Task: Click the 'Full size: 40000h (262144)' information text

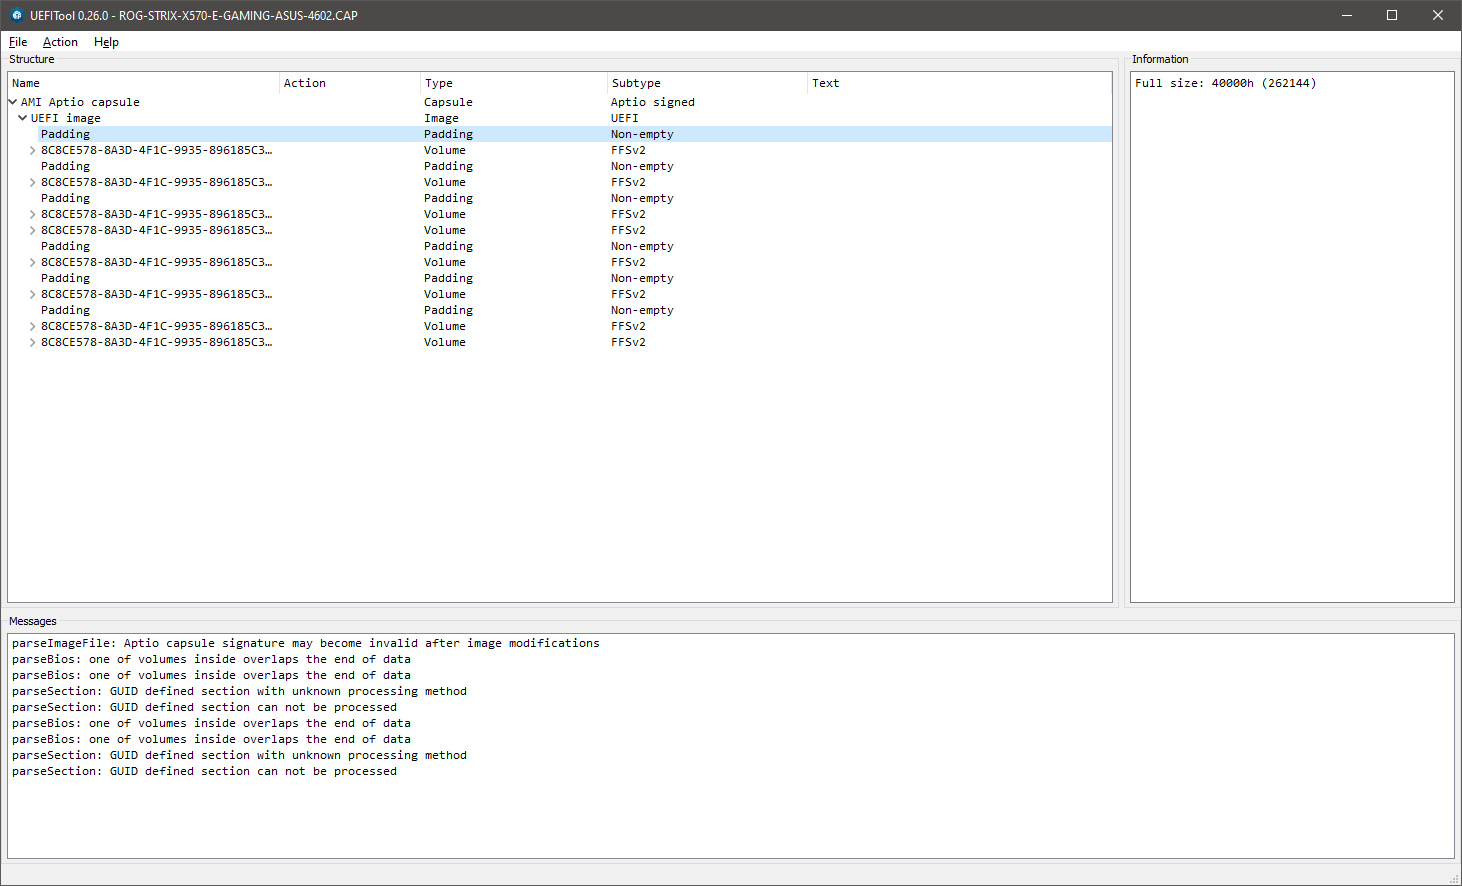Action: click(x=1225, y=83)
